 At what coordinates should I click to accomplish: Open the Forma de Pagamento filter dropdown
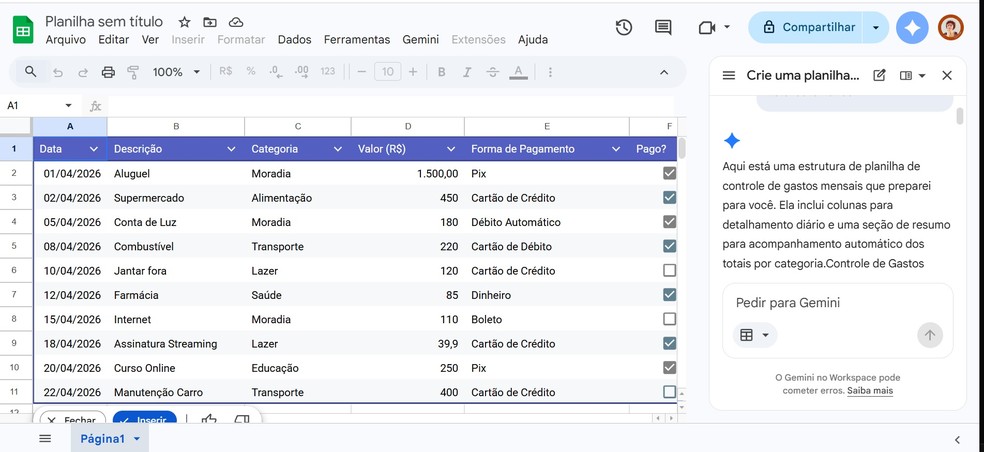click(616, 149)
